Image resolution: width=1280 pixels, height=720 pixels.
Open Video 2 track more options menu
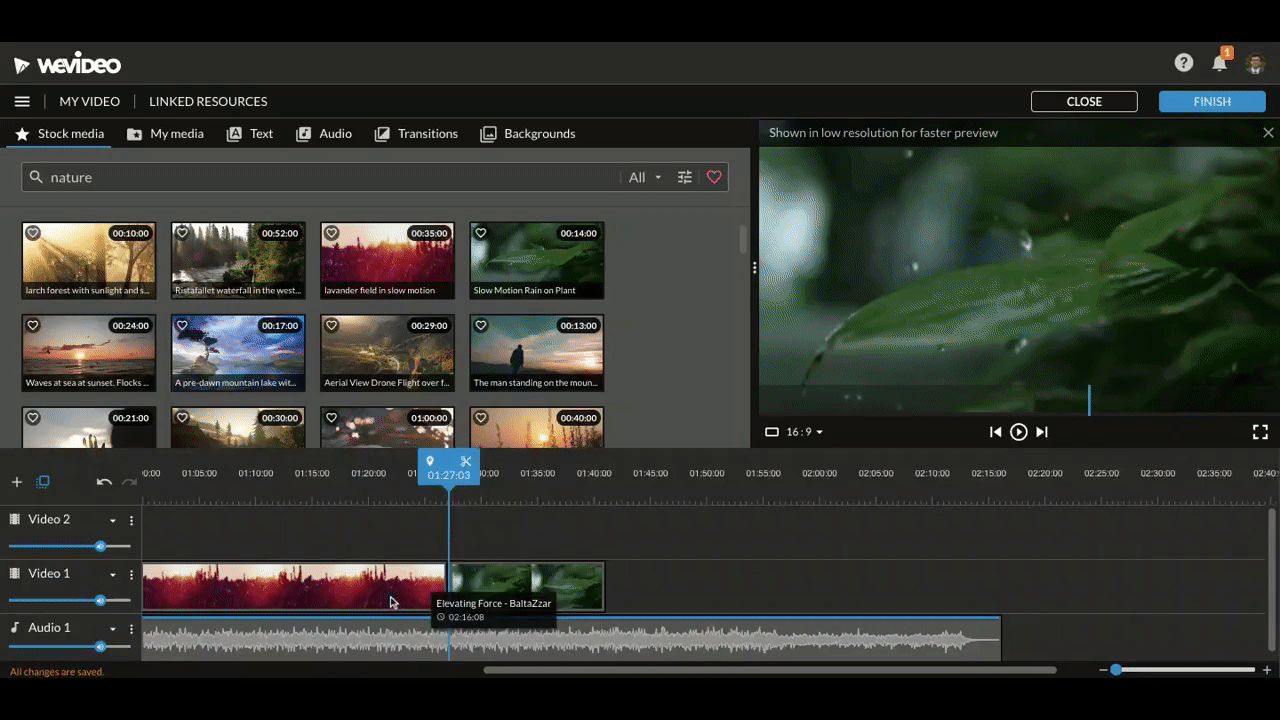tap(131, 520)
